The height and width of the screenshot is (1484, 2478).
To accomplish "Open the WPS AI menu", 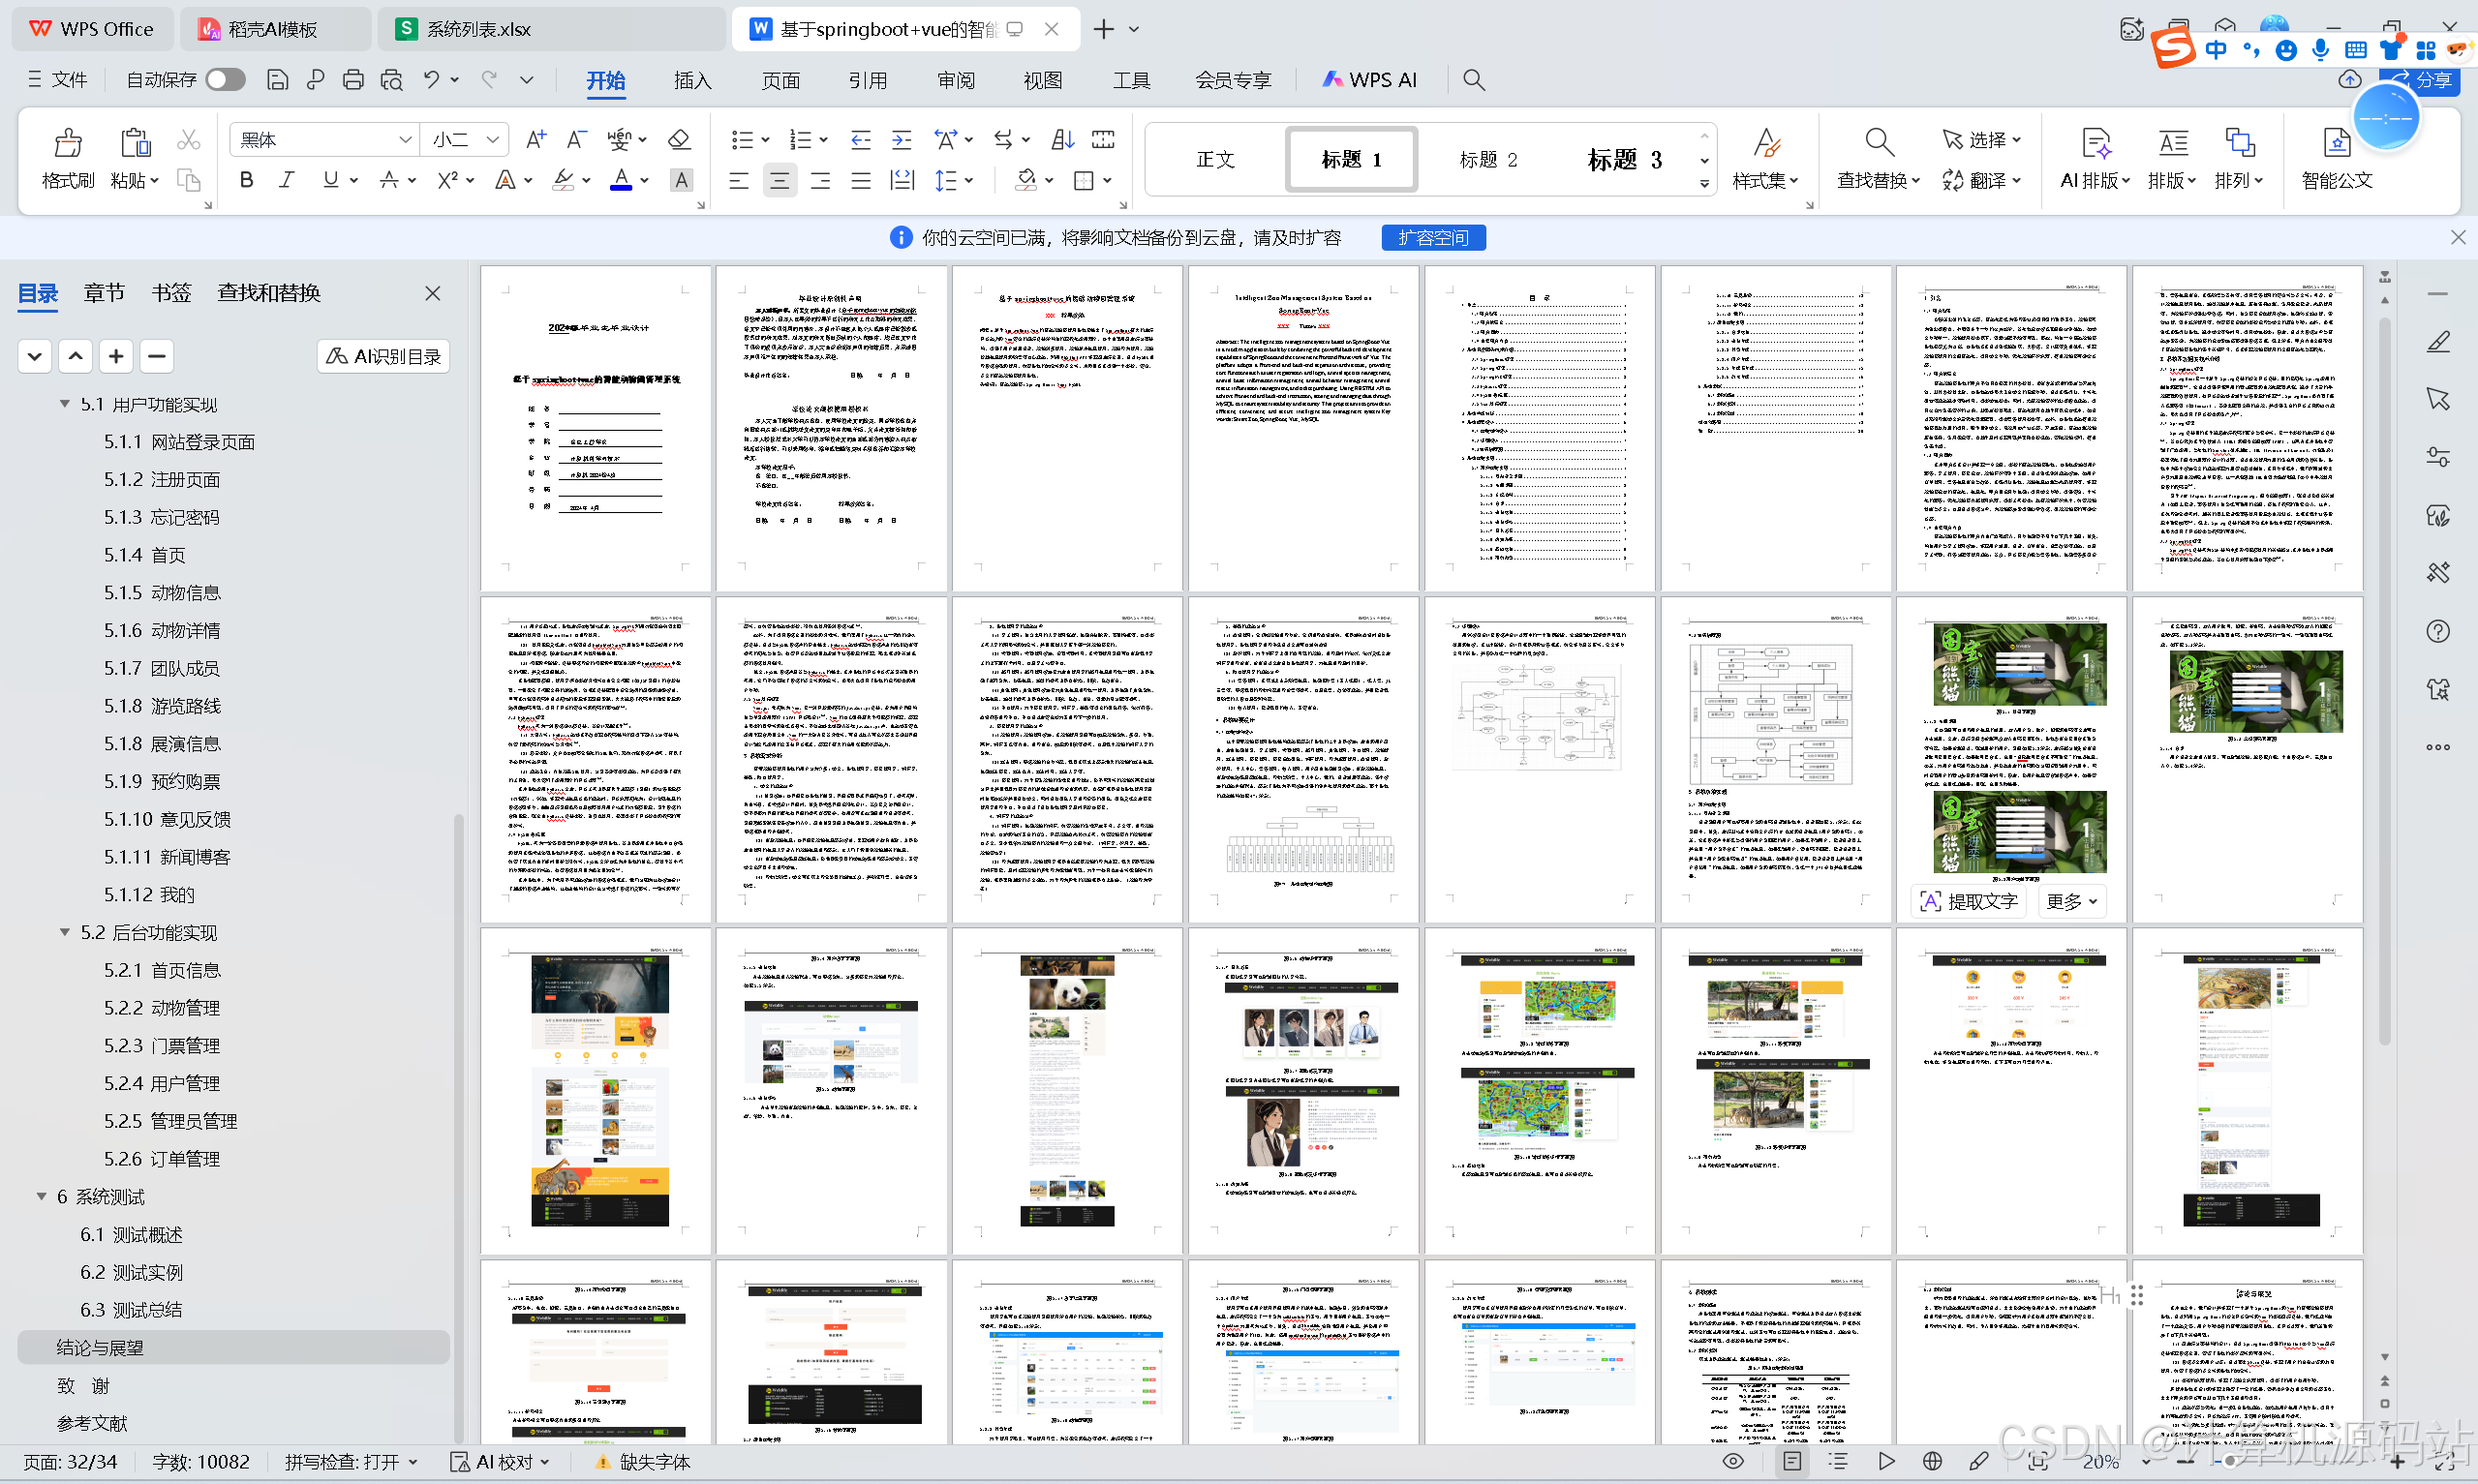I will pyautogui.click(x=1369, y=80).
